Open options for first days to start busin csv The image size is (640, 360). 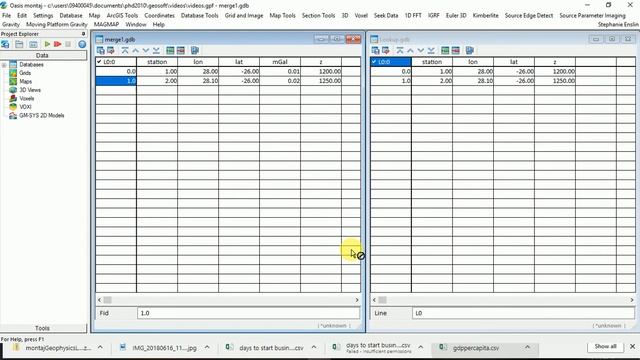314,347
